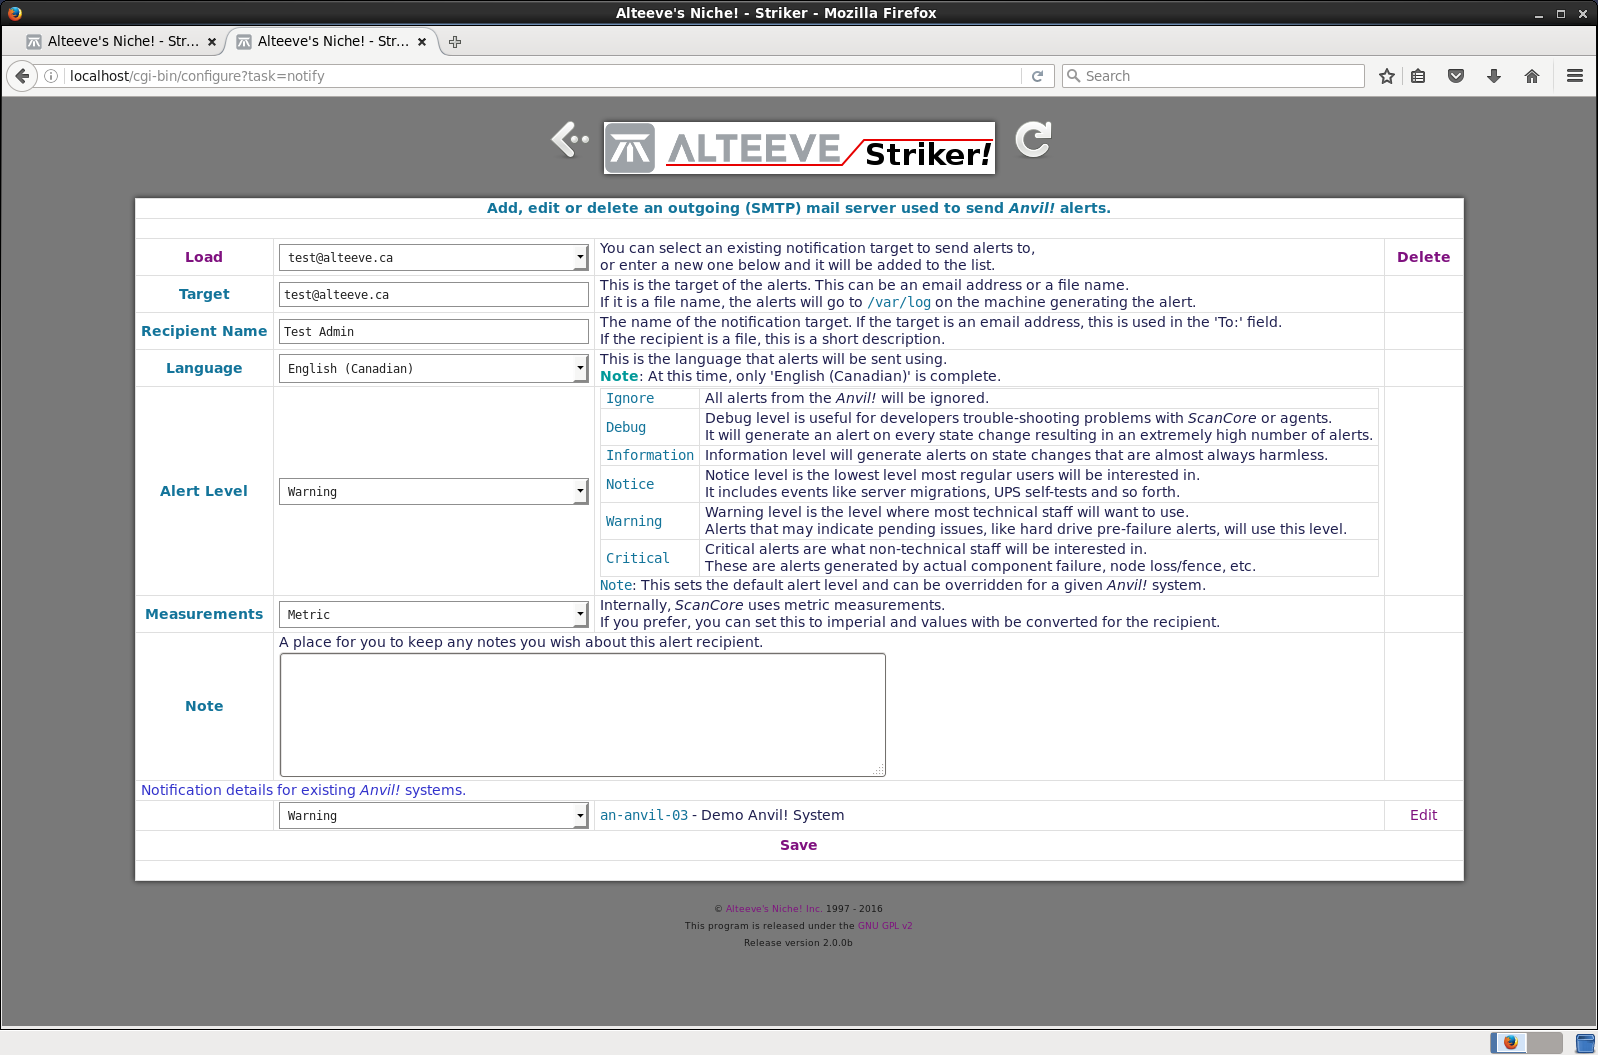Close the first Alteeve's Niche tab
The image size is (1598, 1055).
pyautogui.click(x=212, y=42)
